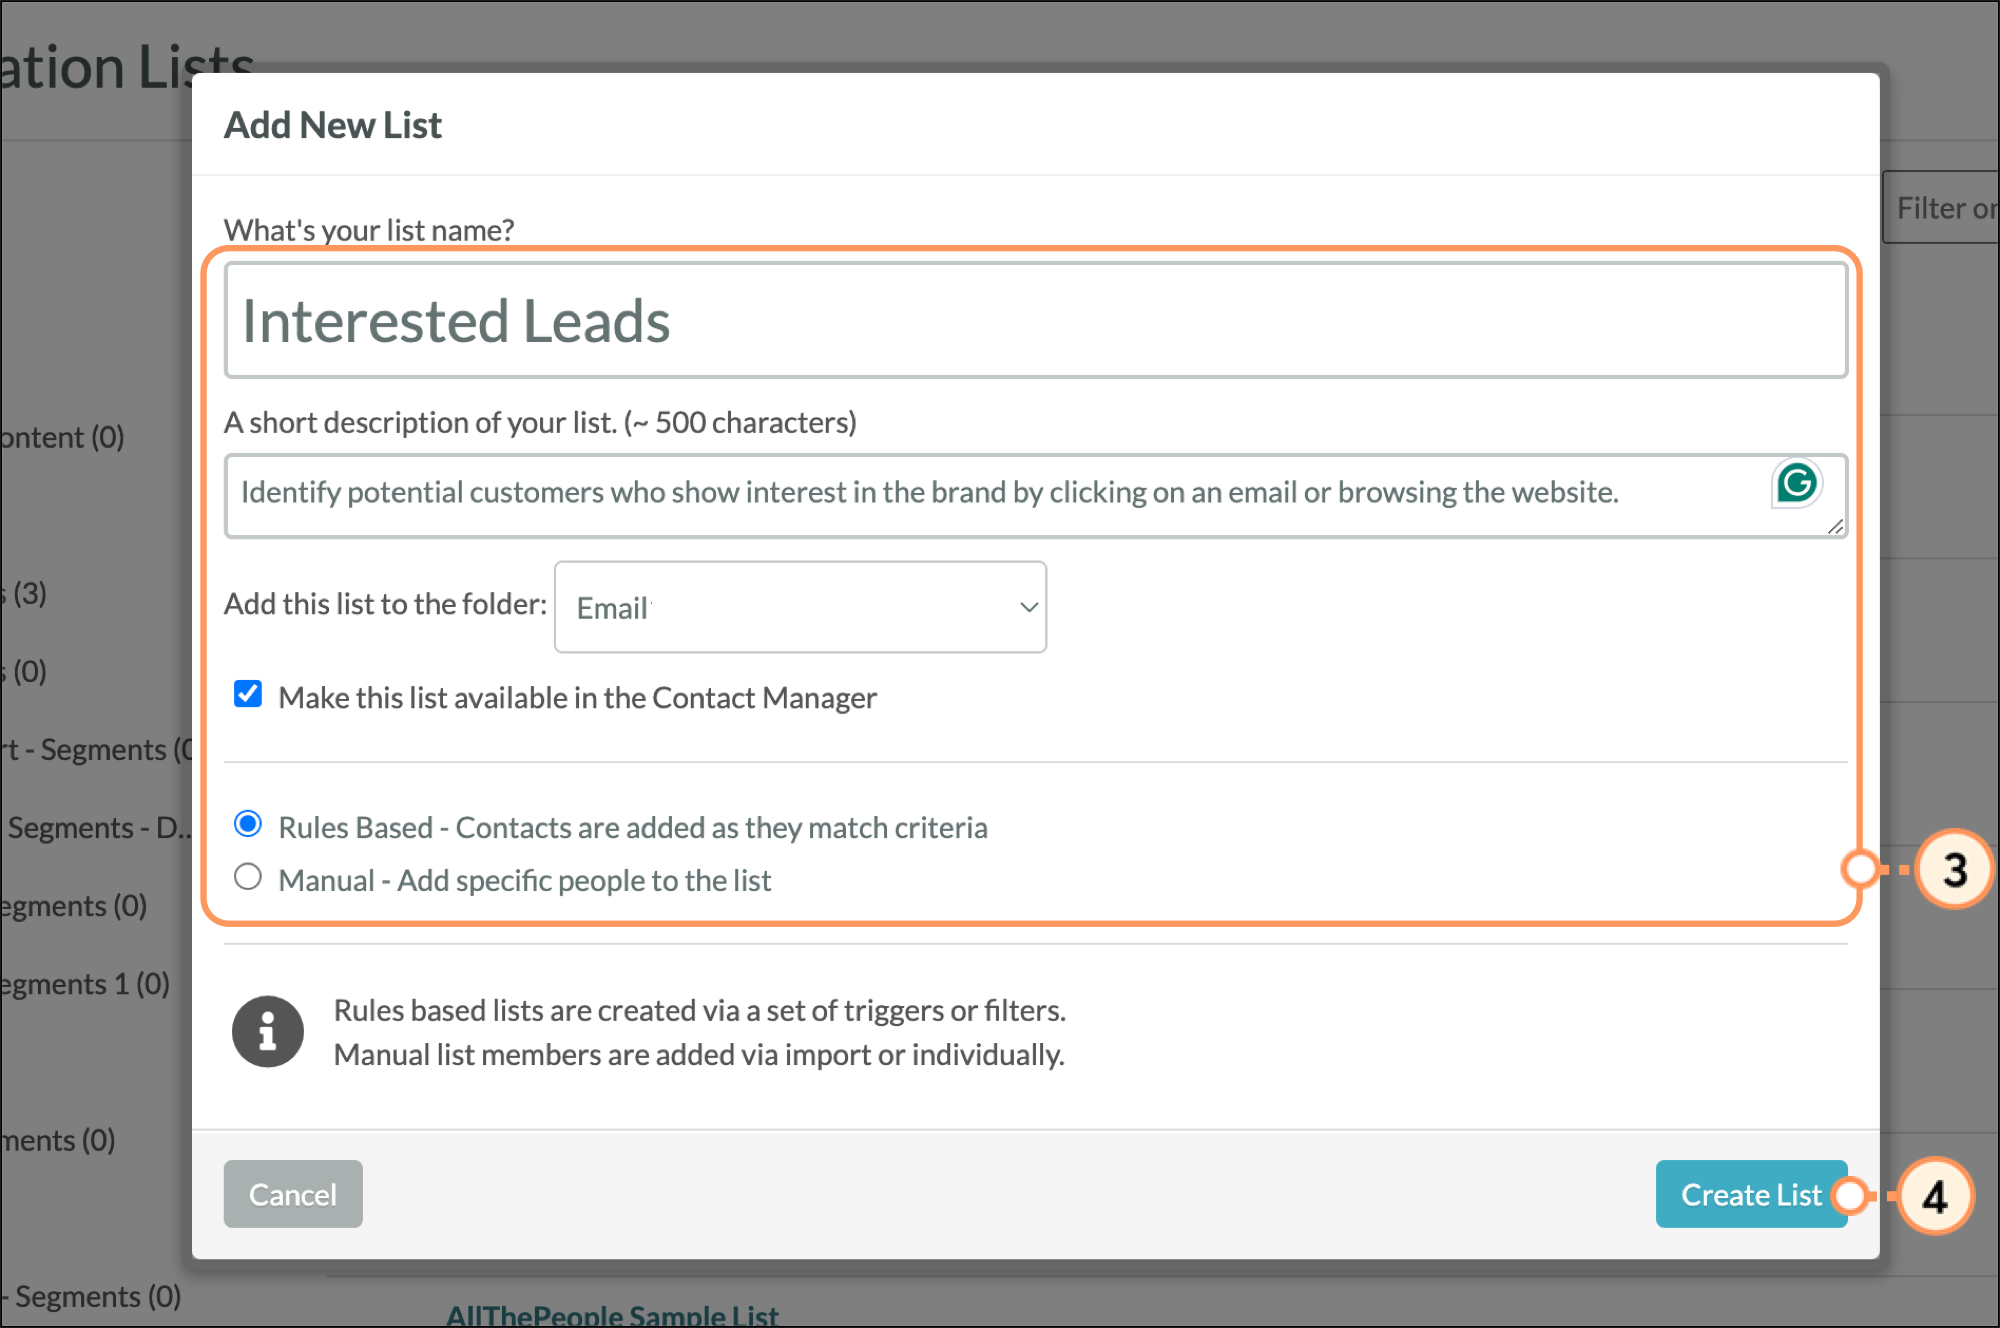Screen dimensions: 2000x1328
Task: Click the step 3 callout badge
Action: [1954, 869]
